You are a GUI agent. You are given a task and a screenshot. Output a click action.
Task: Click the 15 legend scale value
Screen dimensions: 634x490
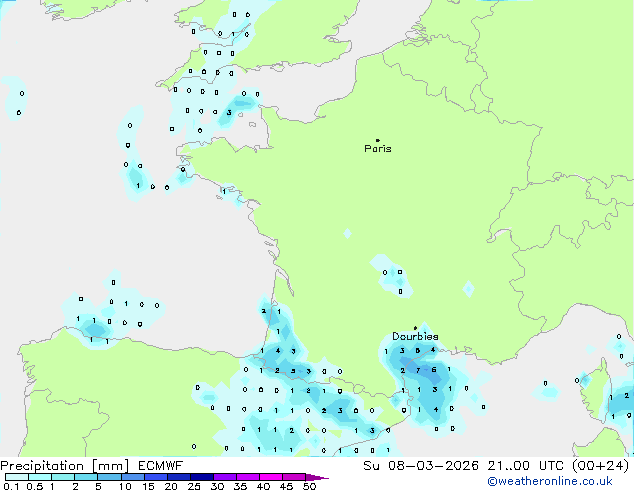pos(148,486)
